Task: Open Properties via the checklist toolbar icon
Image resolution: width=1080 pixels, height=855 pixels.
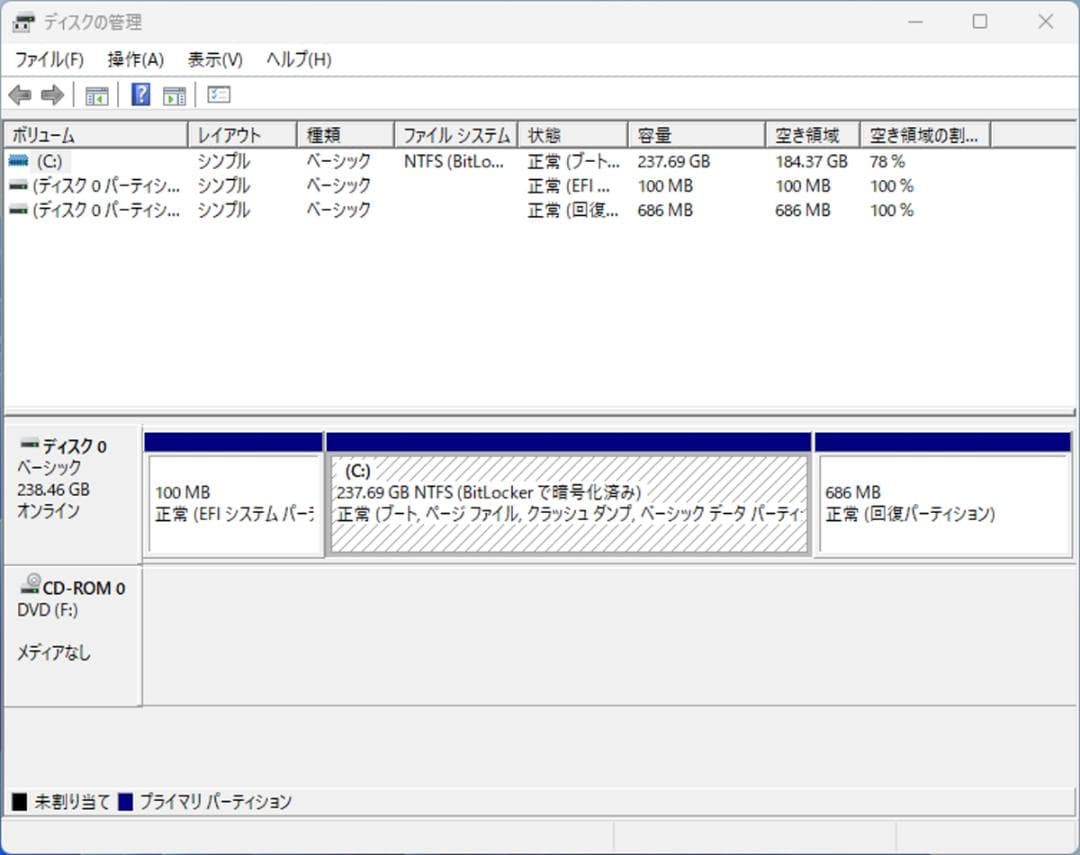Action: 218,94
